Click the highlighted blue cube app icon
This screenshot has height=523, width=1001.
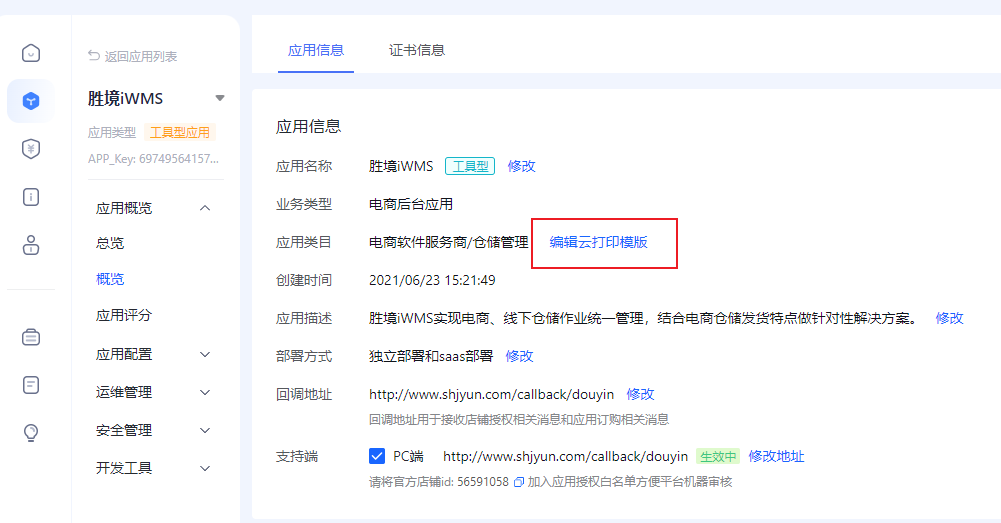(31, 101)
